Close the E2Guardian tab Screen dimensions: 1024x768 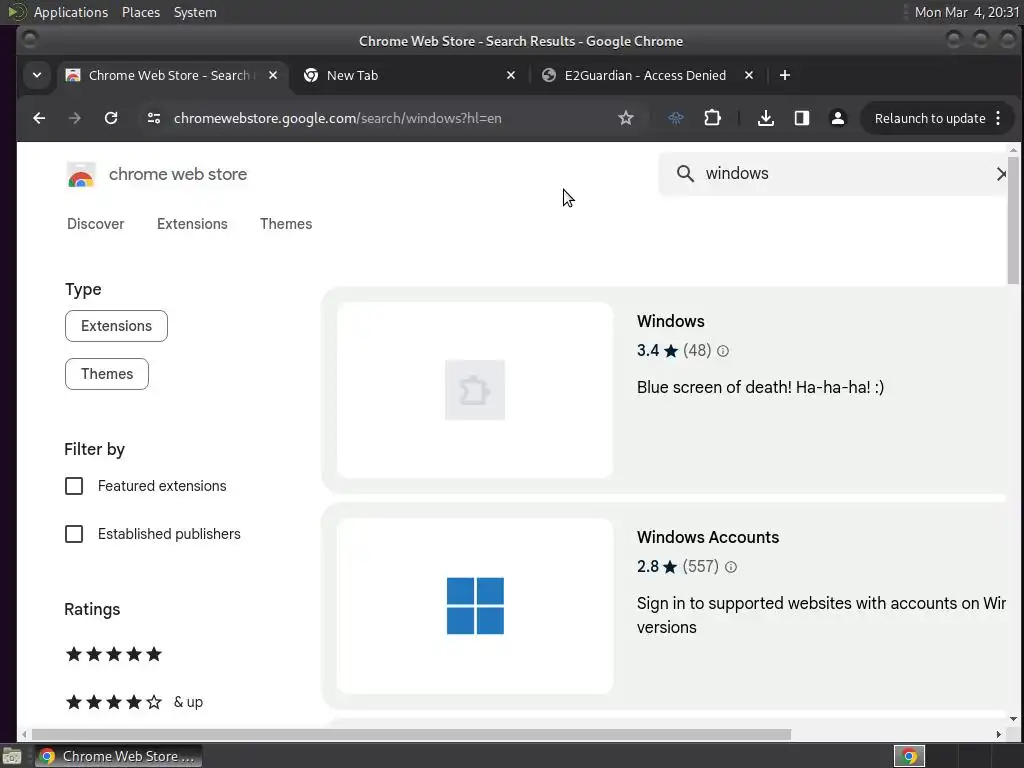[749, 75]
